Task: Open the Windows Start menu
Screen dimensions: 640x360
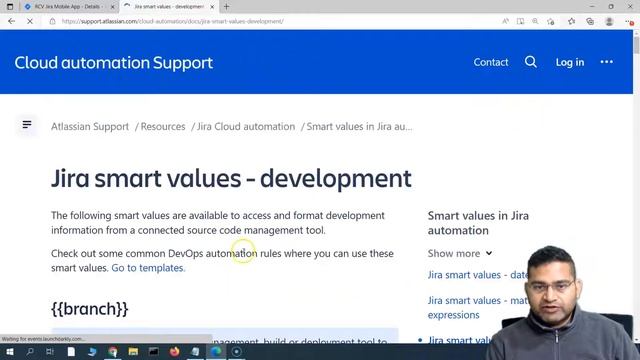Action: point(9,351)
